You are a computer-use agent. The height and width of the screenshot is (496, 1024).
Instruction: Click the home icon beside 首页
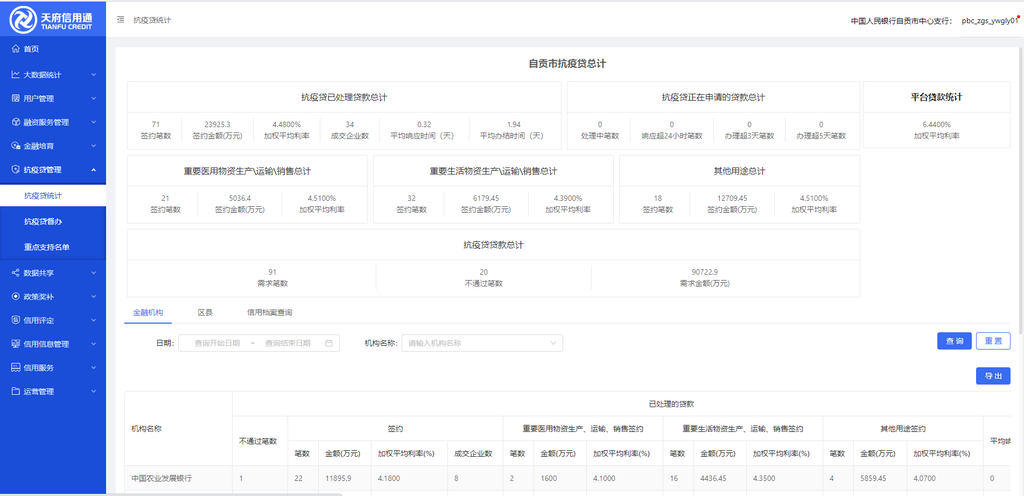click(15, 49)
